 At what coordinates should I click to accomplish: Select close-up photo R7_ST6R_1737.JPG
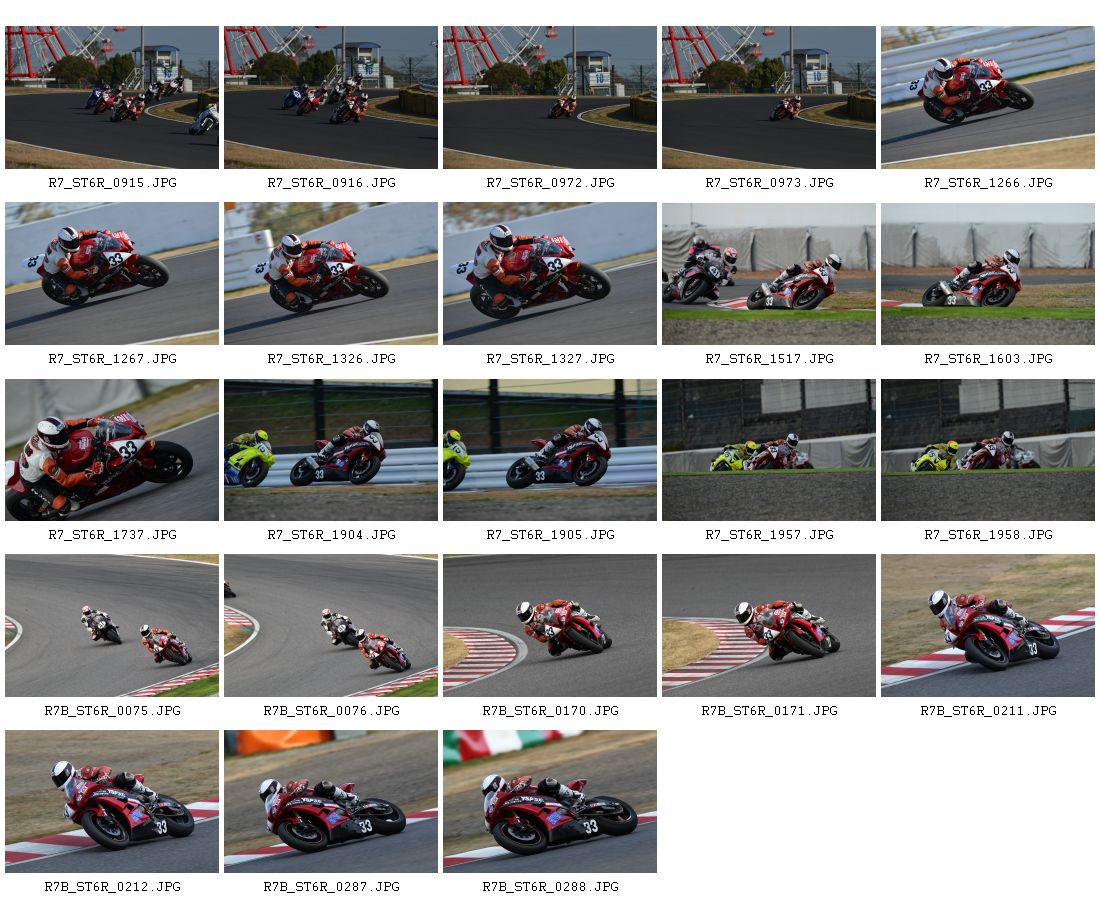pos(112,450)
